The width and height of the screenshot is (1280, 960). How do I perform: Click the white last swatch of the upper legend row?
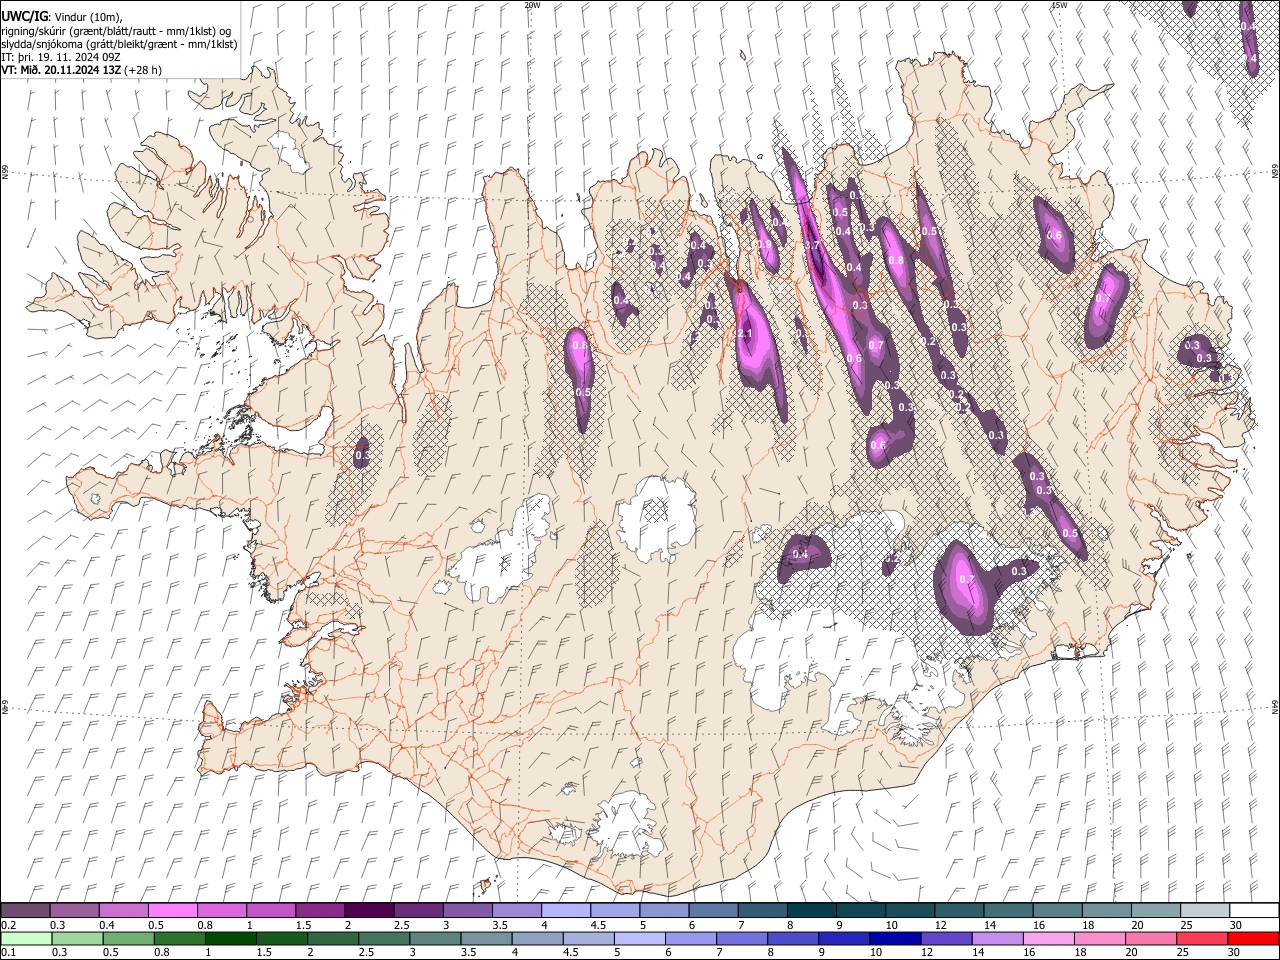pos(1253,910)
